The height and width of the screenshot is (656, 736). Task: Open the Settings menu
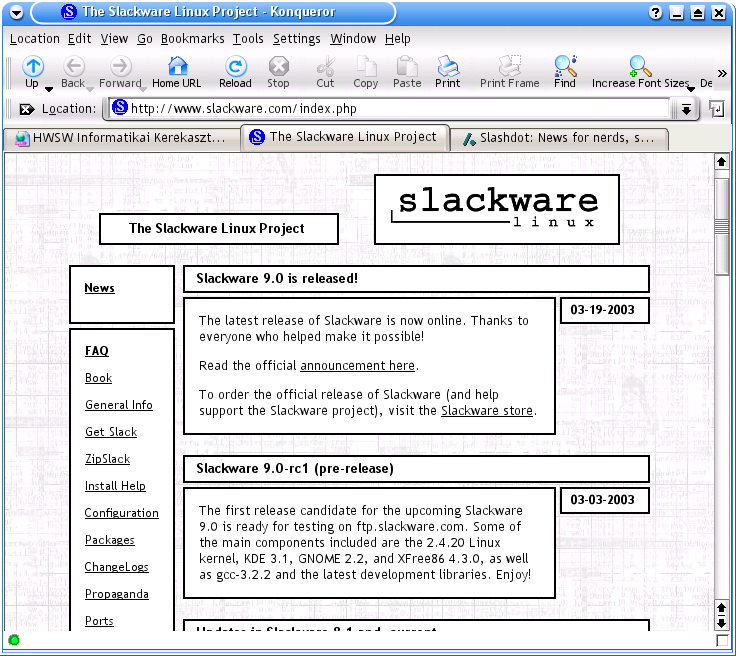point(297,38)
